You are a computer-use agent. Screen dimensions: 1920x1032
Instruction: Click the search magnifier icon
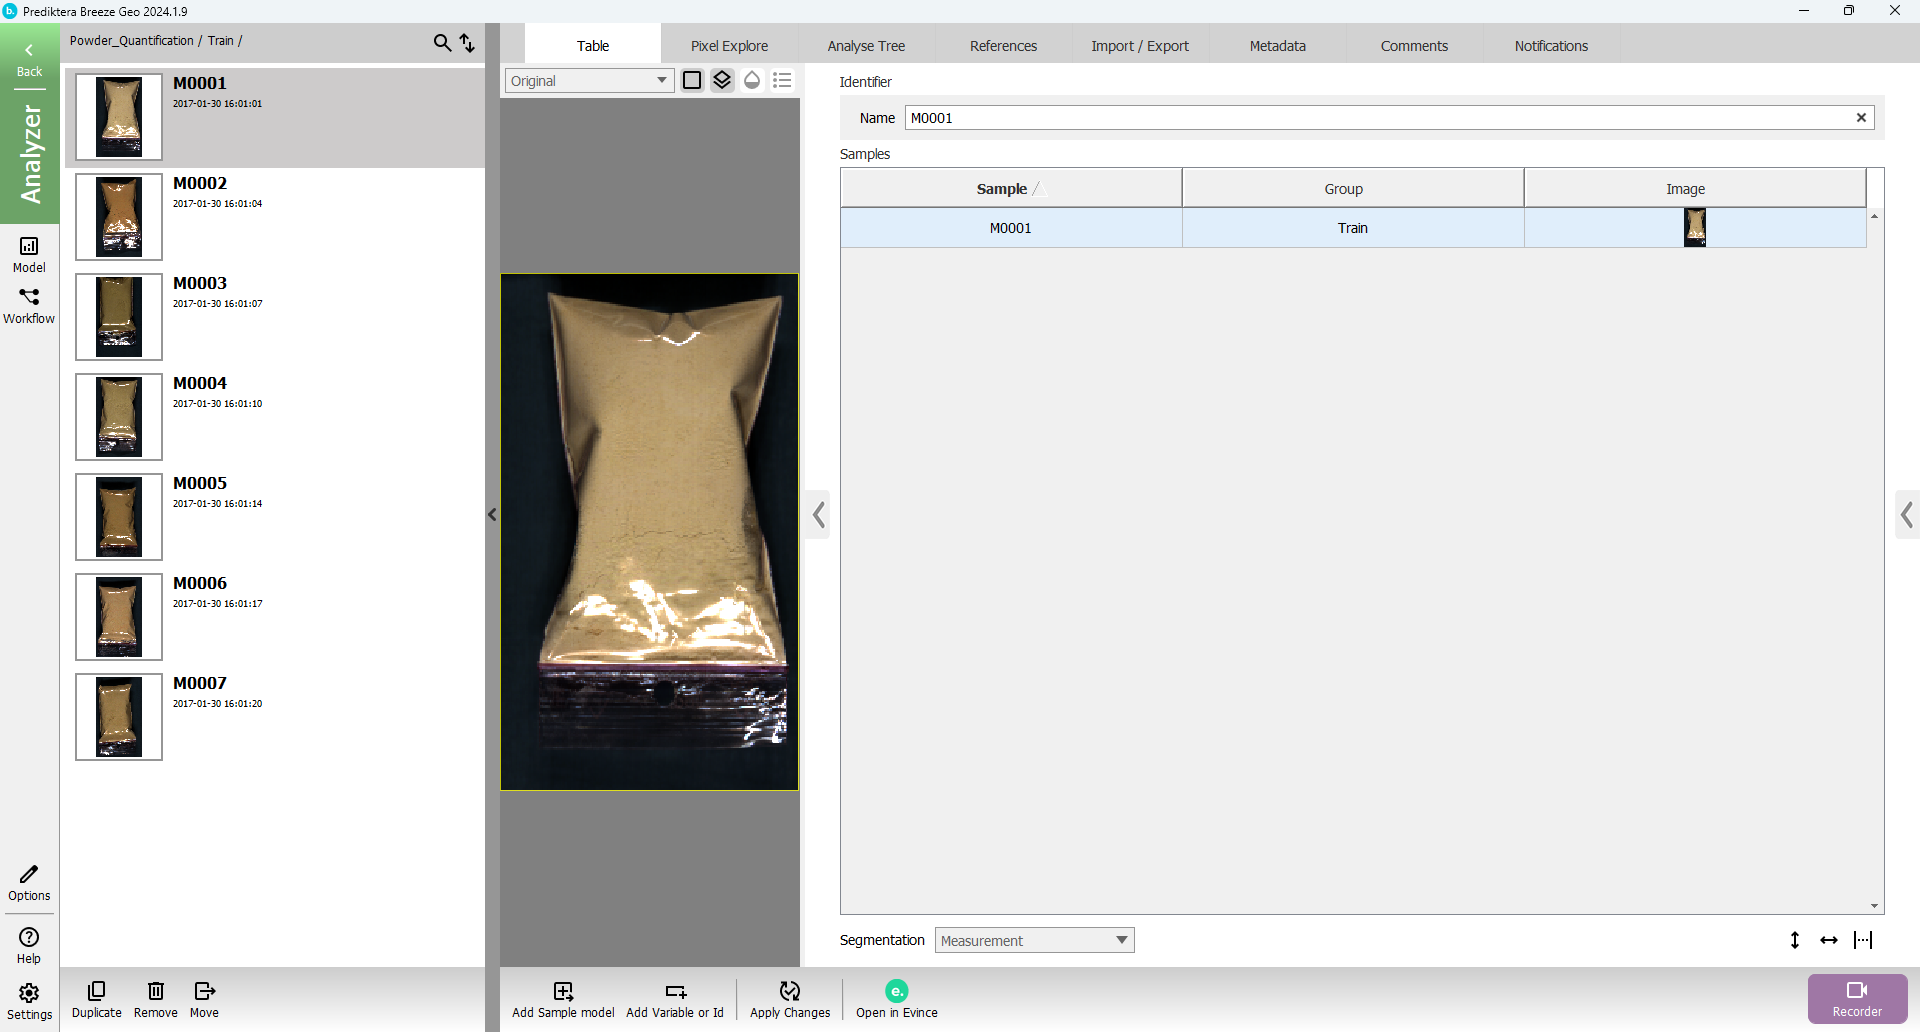(441, 42)
